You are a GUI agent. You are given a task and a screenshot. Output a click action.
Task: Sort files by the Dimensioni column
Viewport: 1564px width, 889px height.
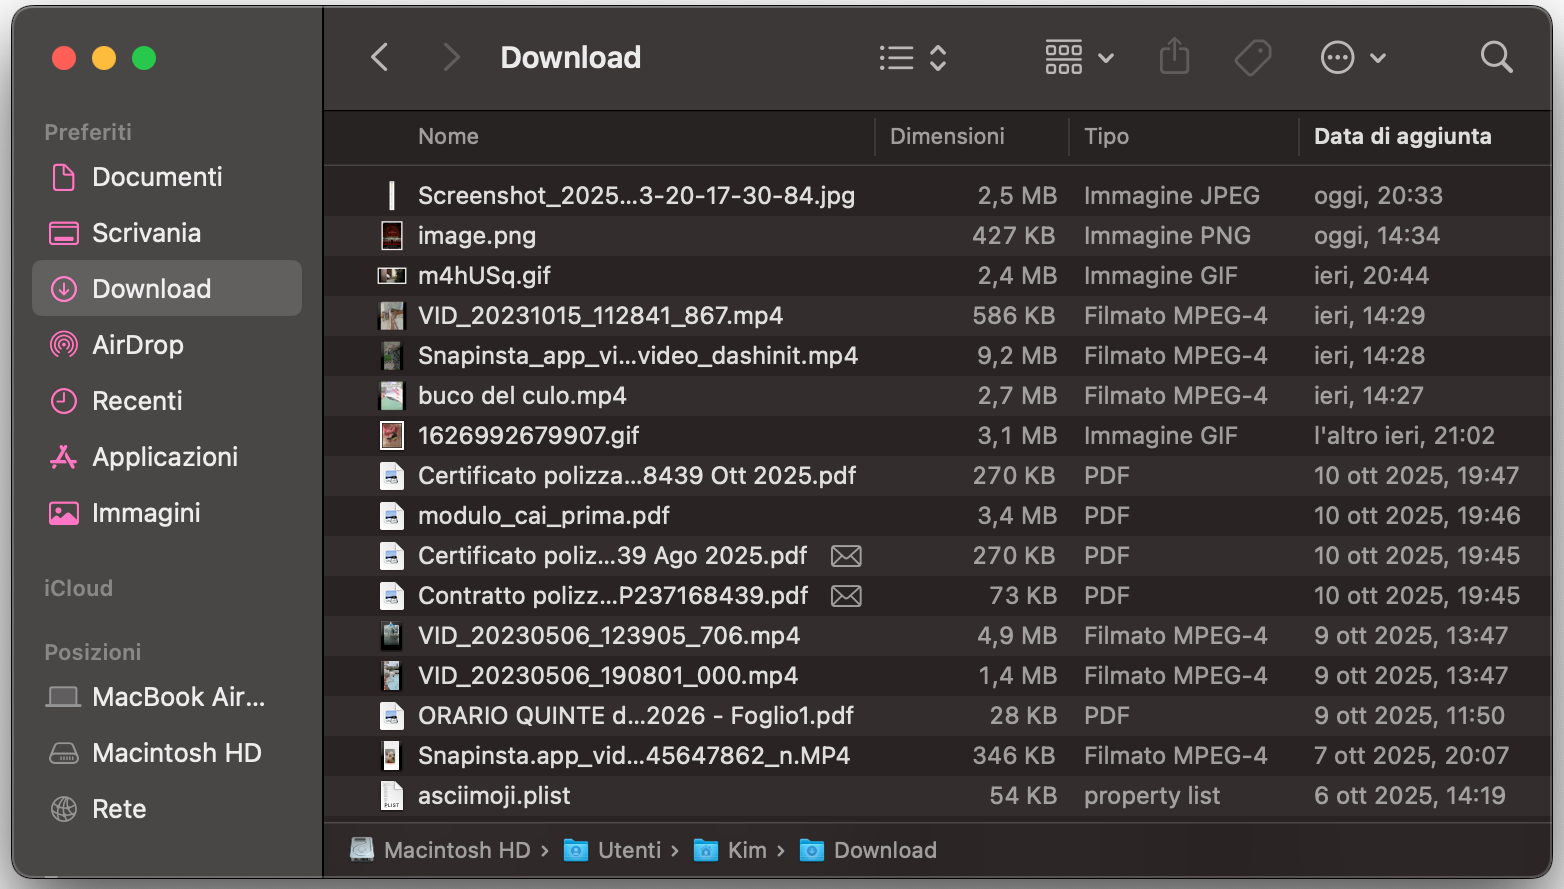pyautogui.click(x=946, y=136)
